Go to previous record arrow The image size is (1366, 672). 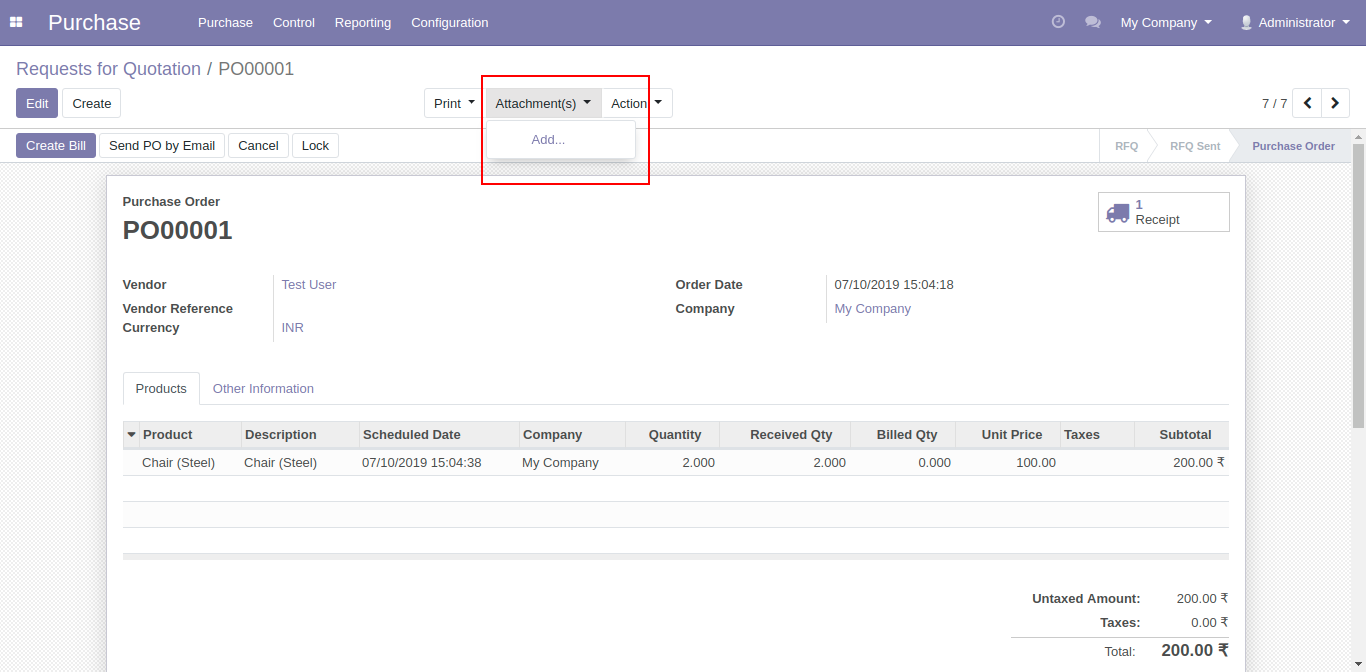pos(1307,103)
